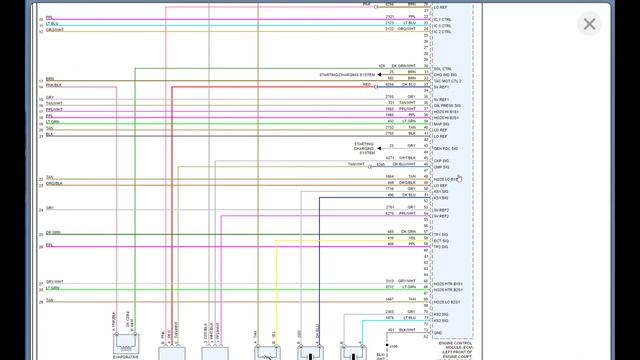Click the TAC MOT CTL 2 label

(x=447, y=81)
